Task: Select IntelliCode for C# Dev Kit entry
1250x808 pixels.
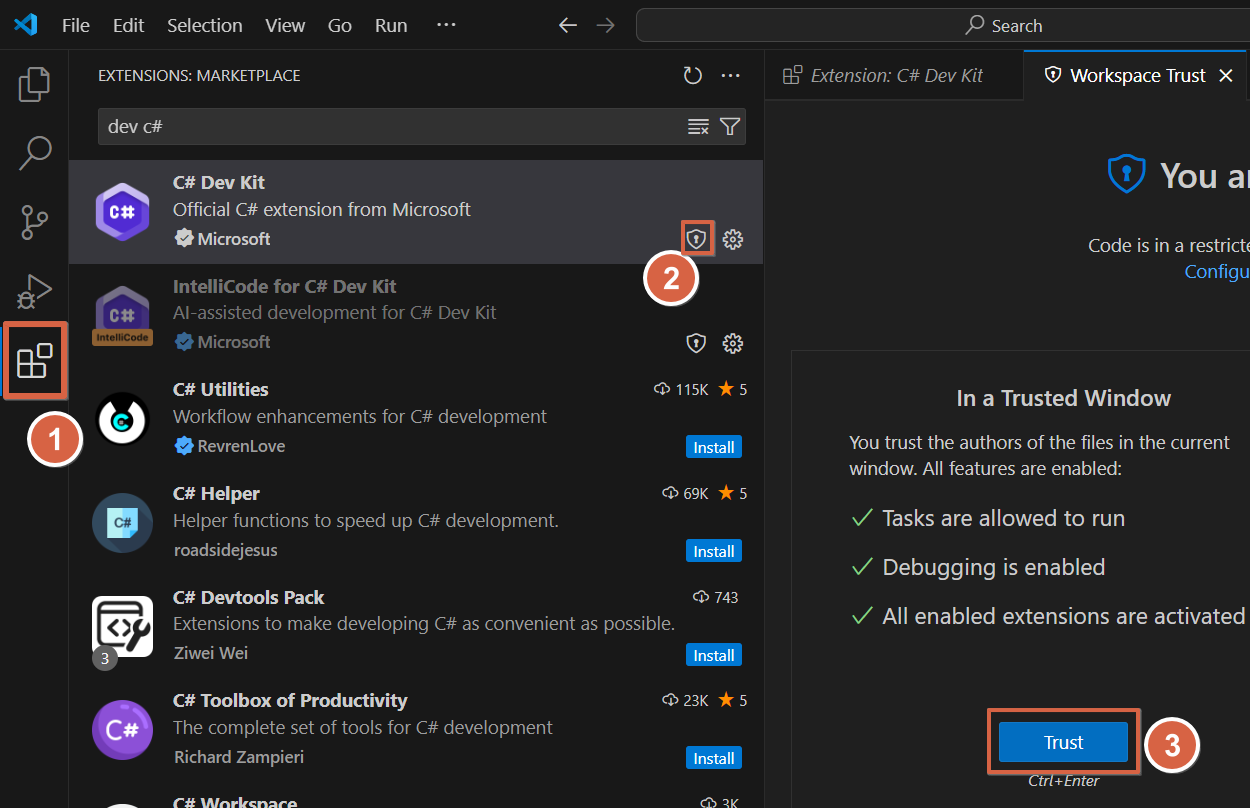Action: [x=416, y=316]
